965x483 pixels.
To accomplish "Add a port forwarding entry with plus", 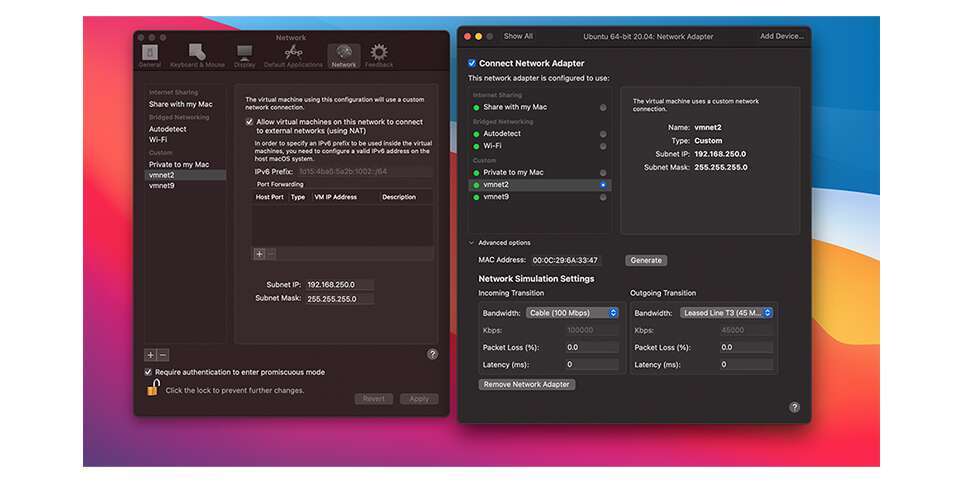I will pos(260,253).
